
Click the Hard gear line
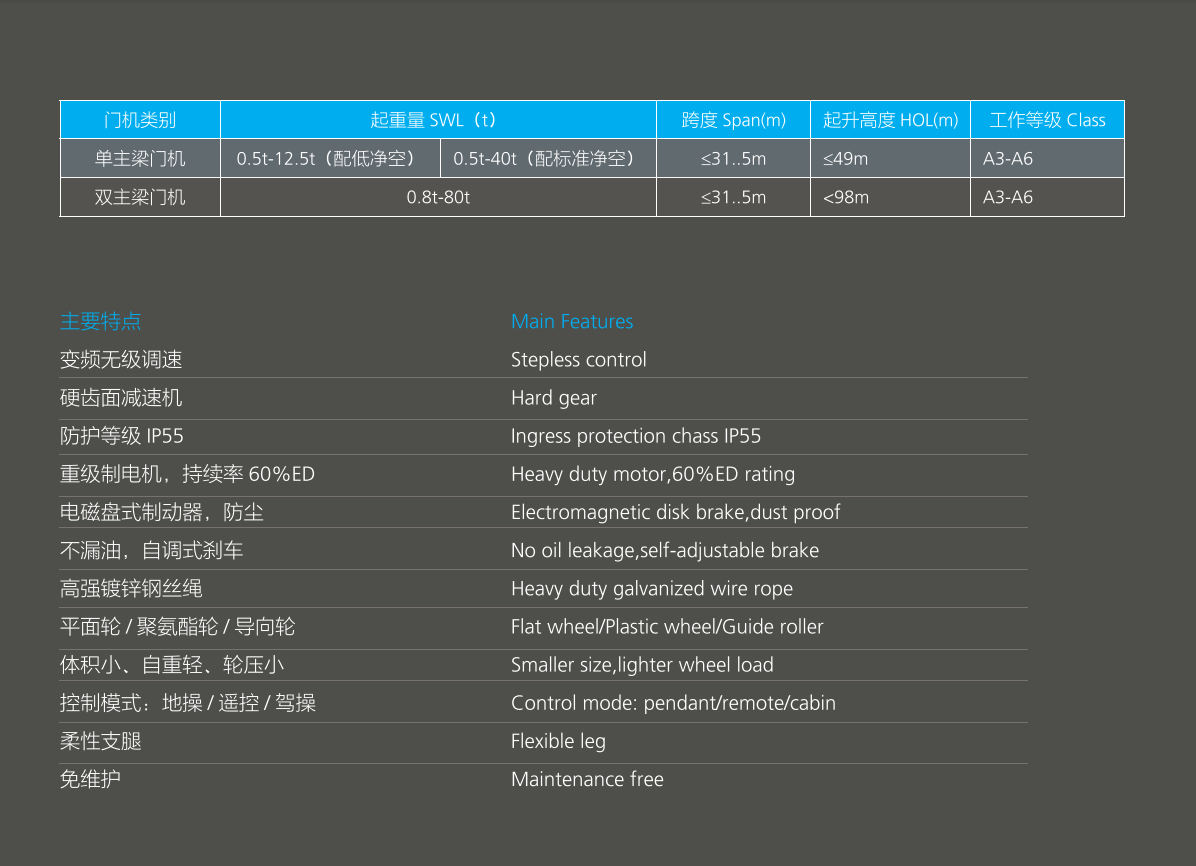pyautogui.click(x=554, y=398)
